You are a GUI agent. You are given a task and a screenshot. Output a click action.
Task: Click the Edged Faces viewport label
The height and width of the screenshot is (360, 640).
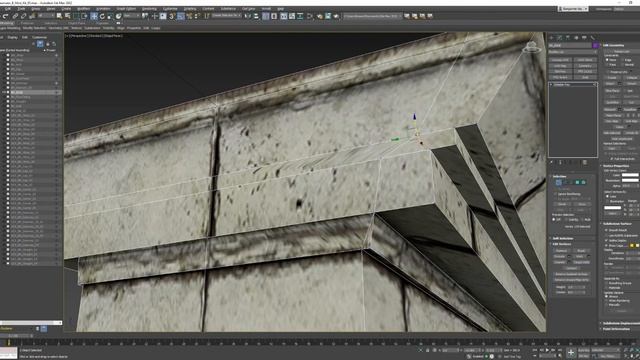(x=113, y=36)
